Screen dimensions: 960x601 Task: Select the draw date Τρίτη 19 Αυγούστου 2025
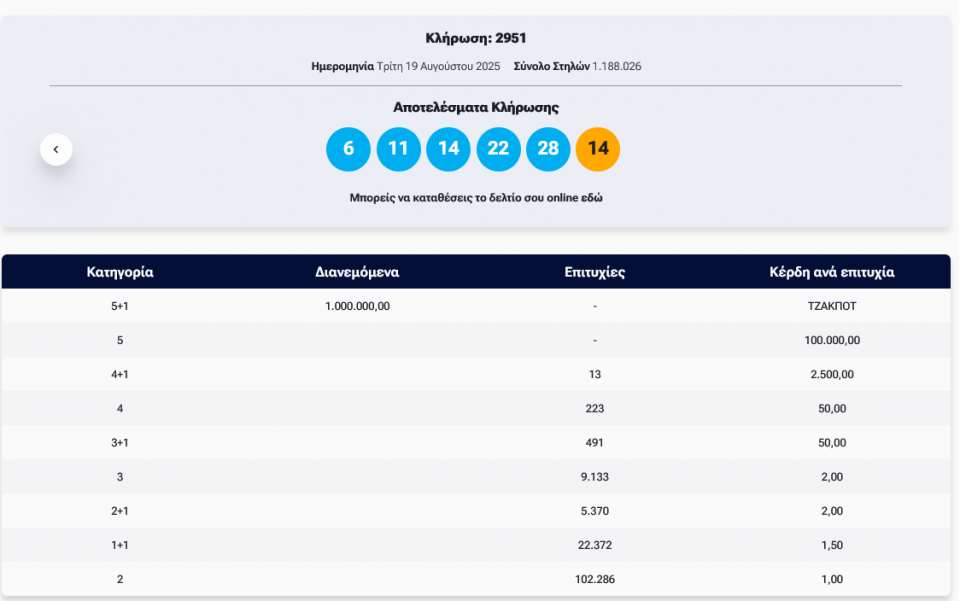tap(438, 66)
